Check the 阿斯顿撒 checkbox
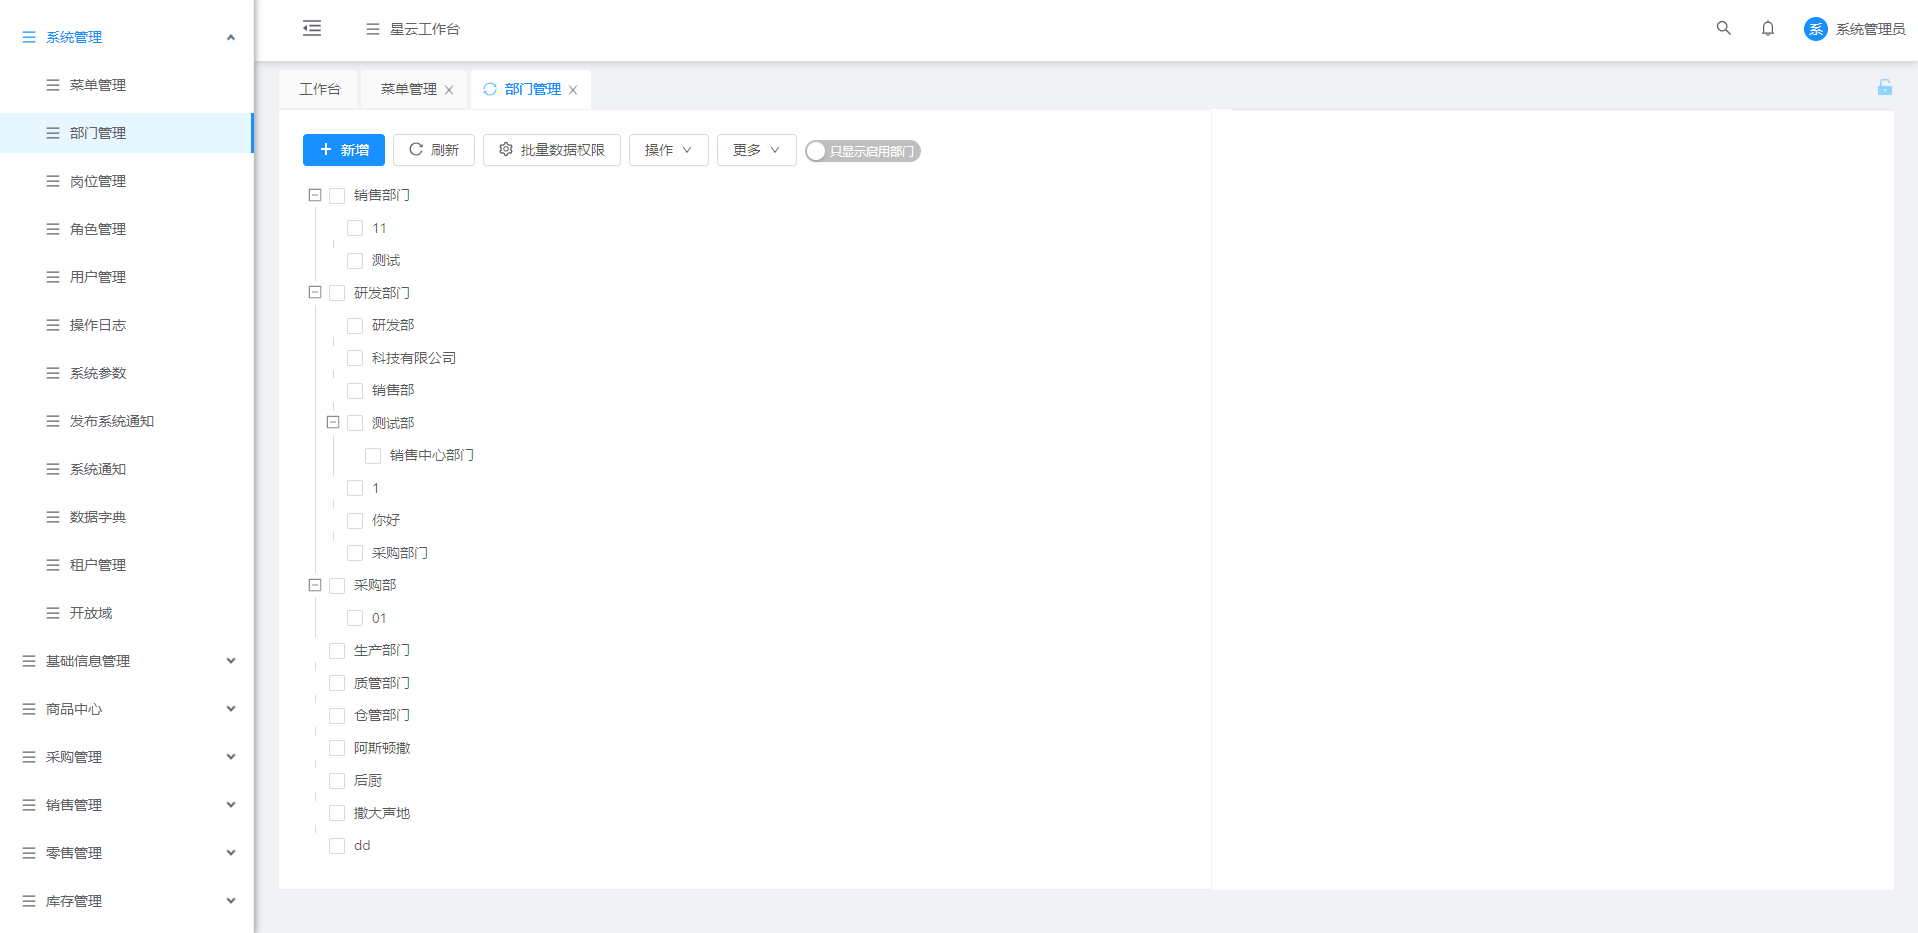This screenshot has height=933, width=1918. pos(337,748)
